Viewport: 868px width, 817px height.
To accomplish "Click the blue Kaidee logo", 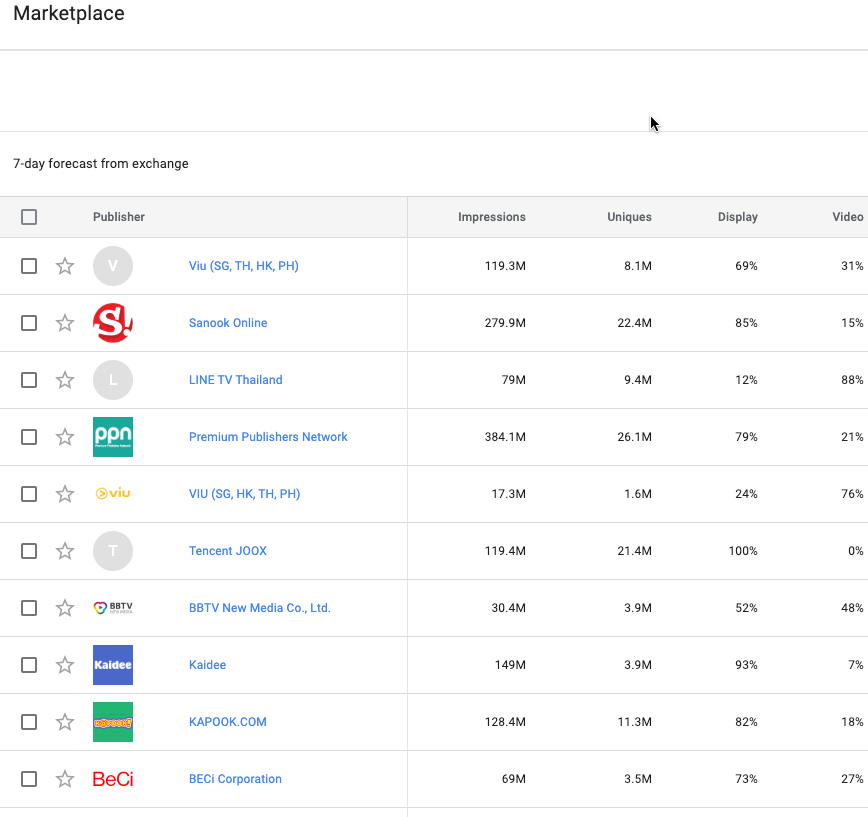I will 113,665.
